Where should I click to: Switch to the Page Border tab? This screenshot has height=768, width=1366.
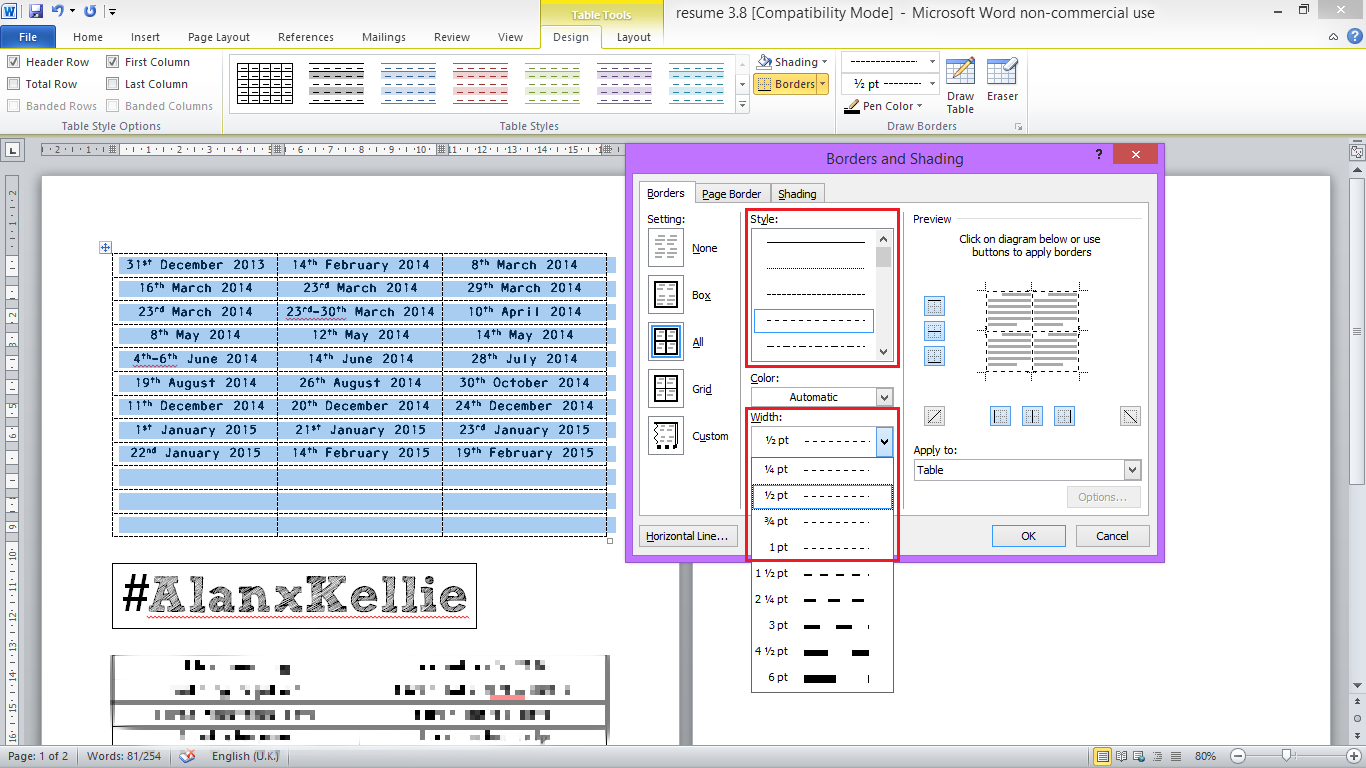tap(731, 194)
